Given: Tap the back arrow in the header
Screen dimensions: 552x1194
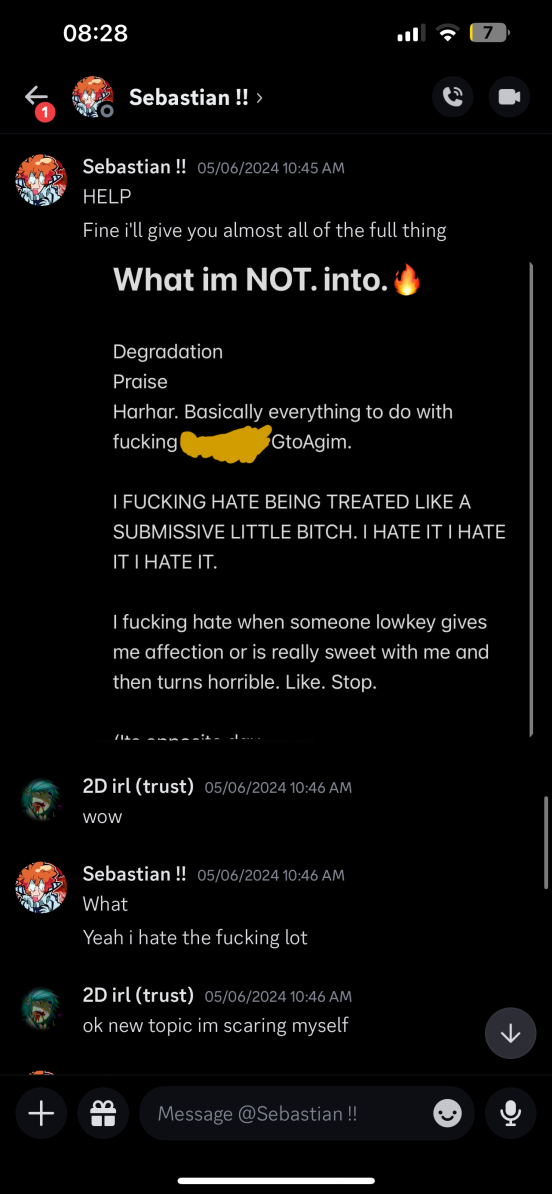Looking at the screenshot, I should [36, 96].
